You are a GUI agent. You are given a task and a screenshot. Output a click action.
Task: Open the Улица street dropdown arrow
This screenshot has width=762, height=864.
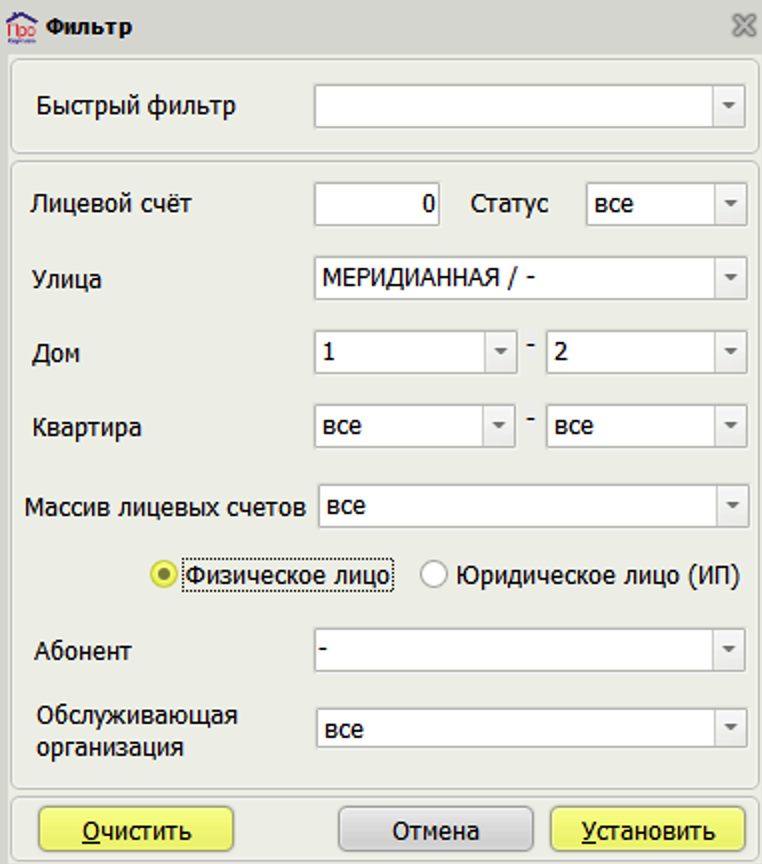[x=730, y=278]
